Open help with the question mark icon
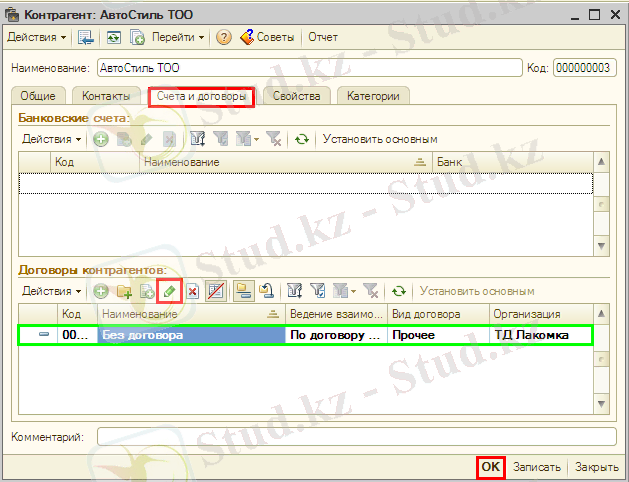Screen dimensions: 629x482 pos(224,37)
